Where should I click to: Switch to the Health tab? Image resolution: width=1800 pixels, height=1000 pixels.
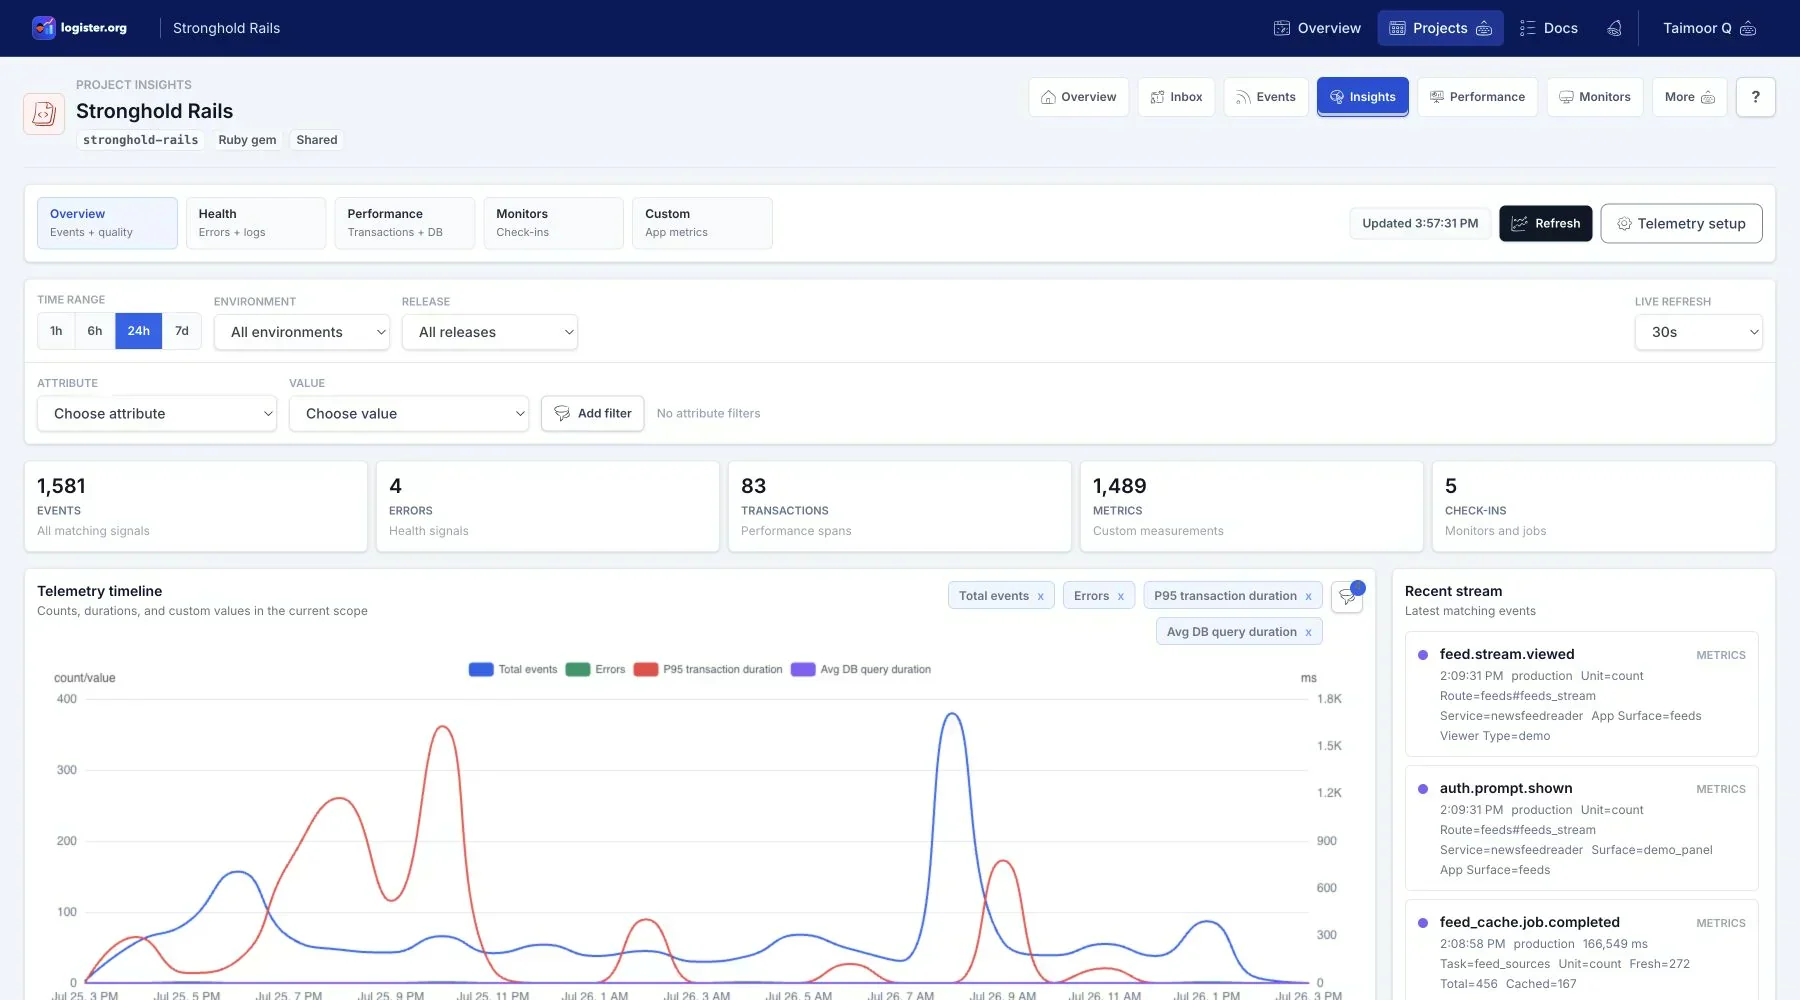pyautogui.click(x=256, y=223)
